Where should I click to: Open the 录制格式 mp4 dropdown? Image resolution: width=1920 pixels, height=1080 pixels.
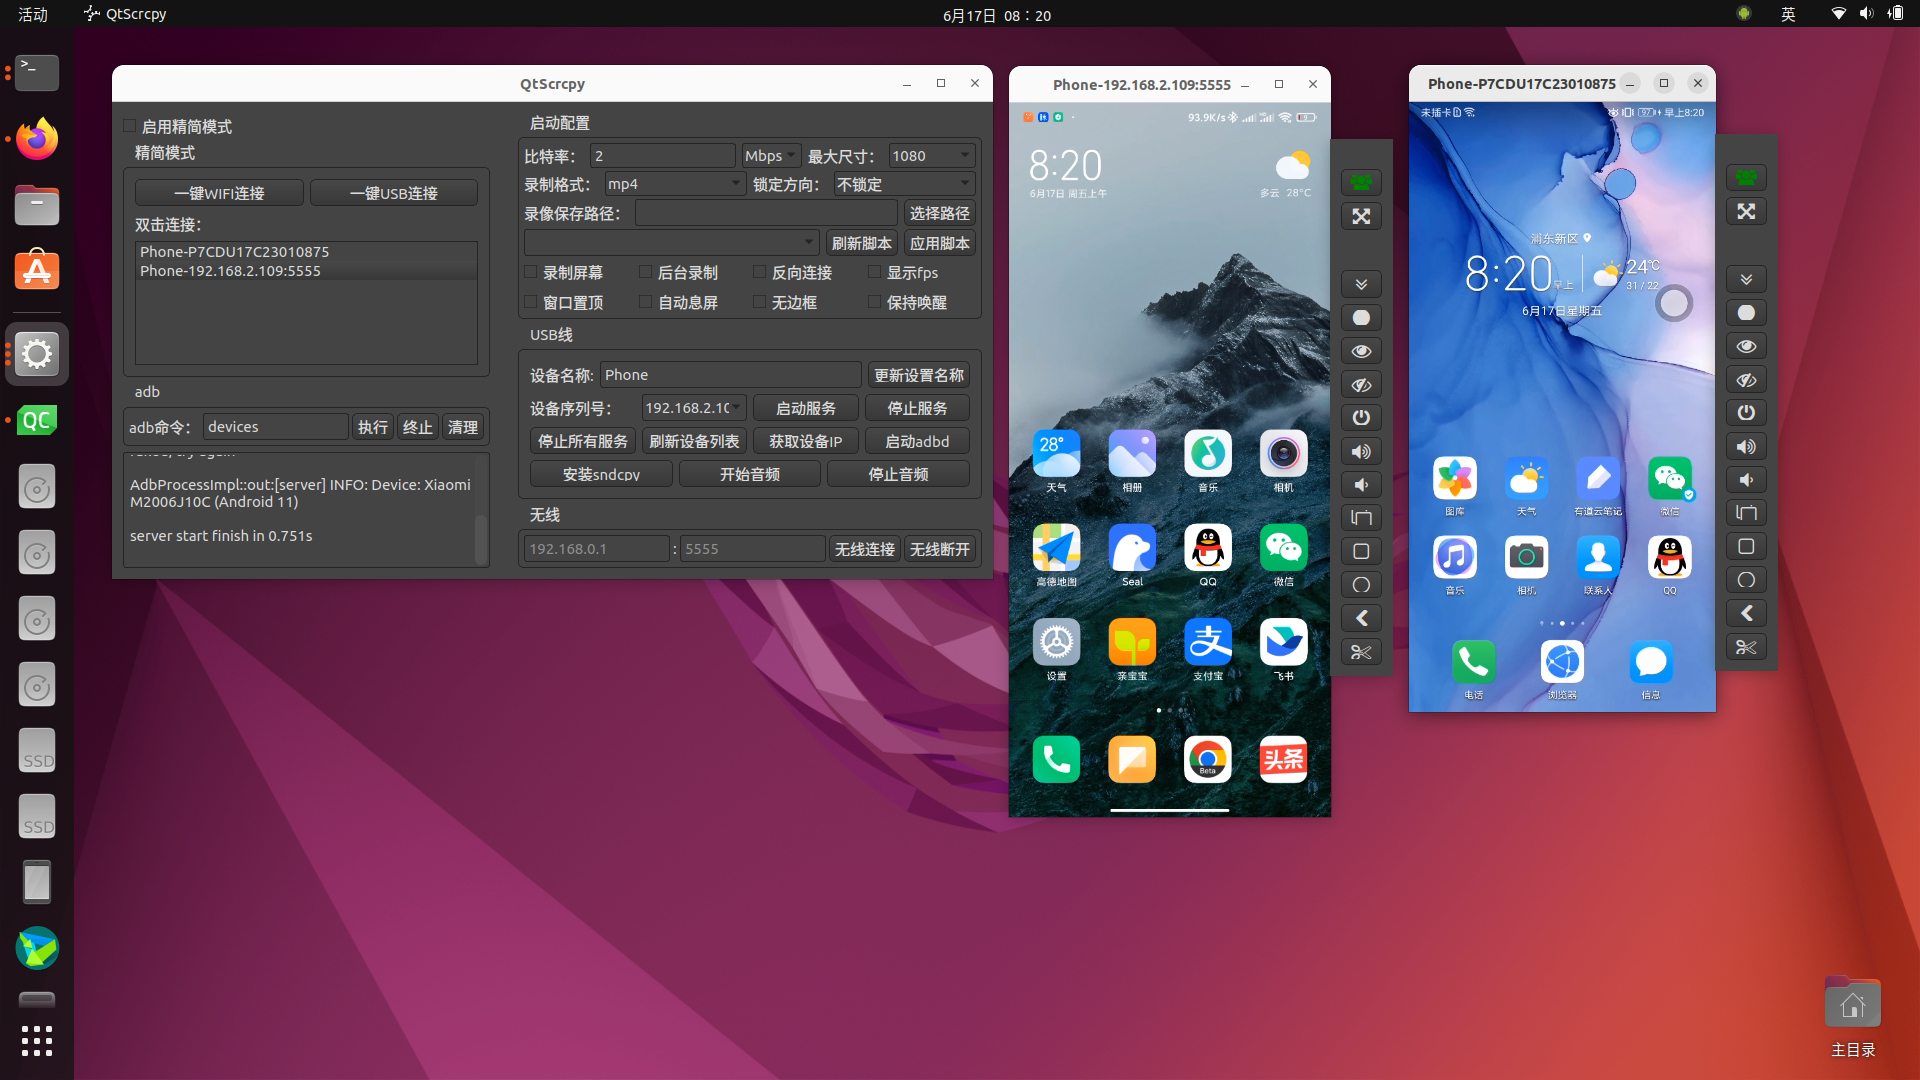click(x=674, y=183)
